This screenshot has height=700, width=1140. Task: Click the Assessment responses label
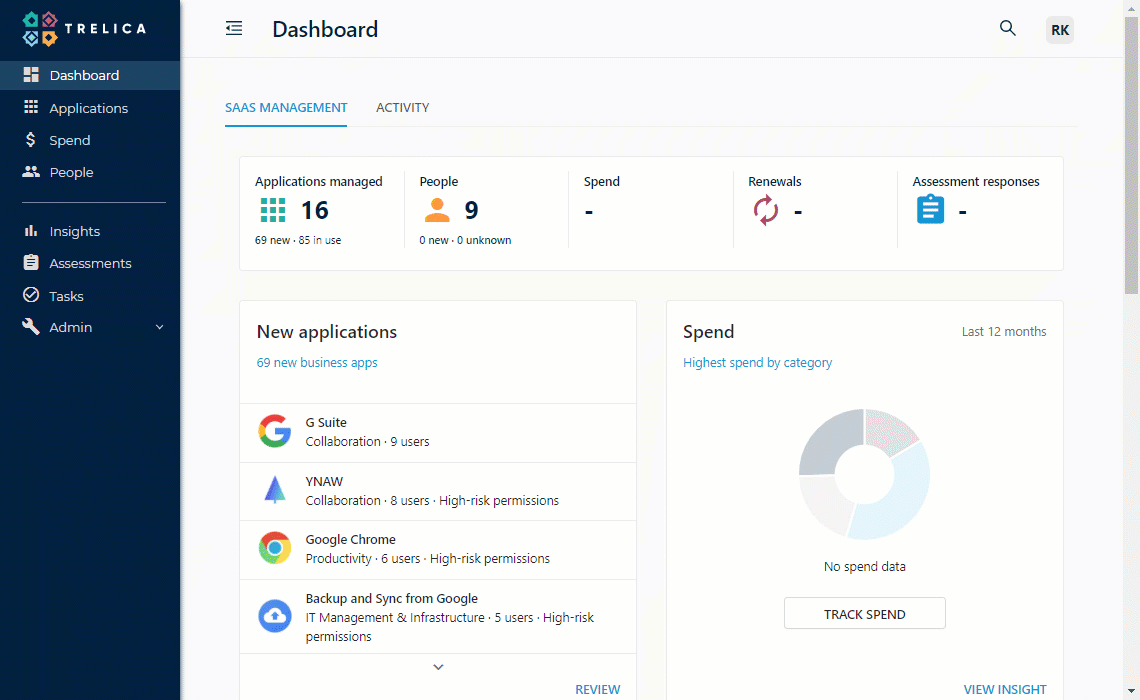[976, 181]
